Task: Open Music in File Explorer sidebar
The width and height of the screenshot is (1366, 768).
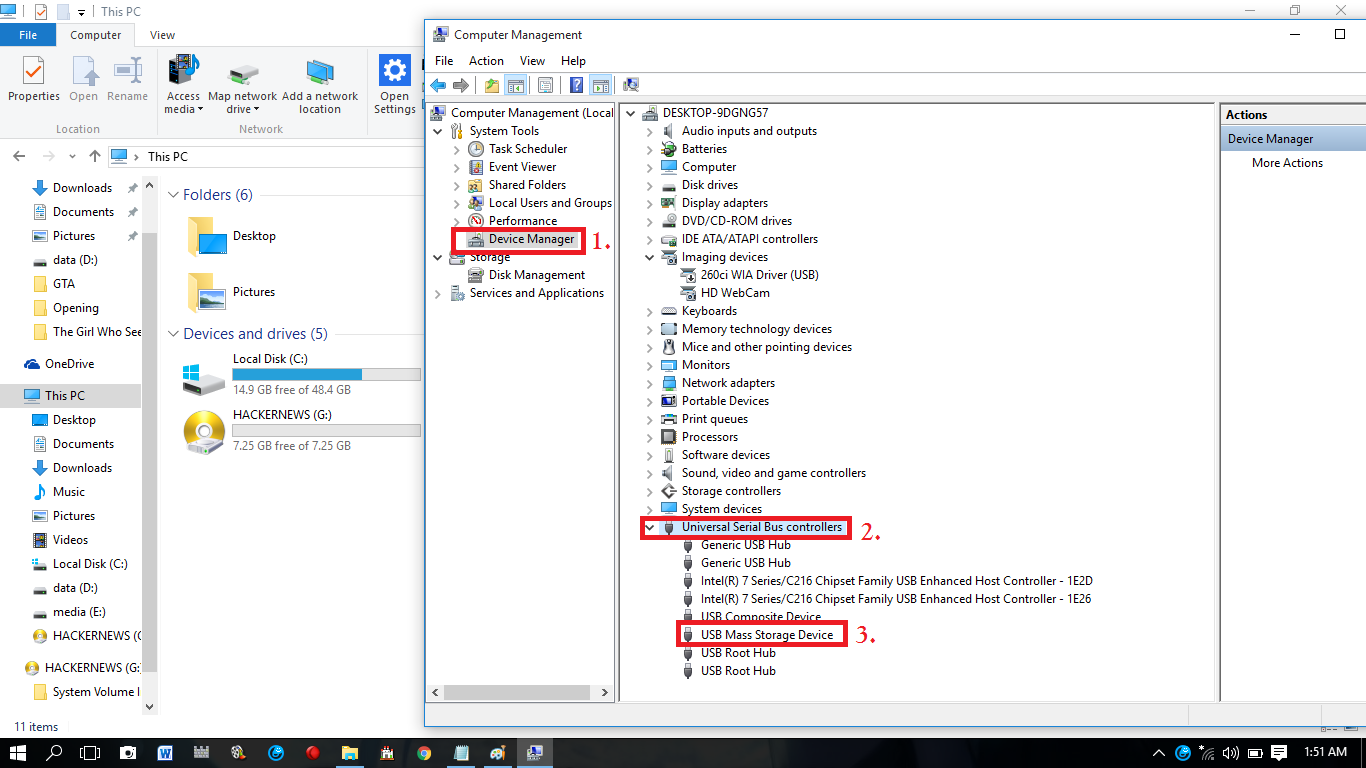Action: [69, 492]
